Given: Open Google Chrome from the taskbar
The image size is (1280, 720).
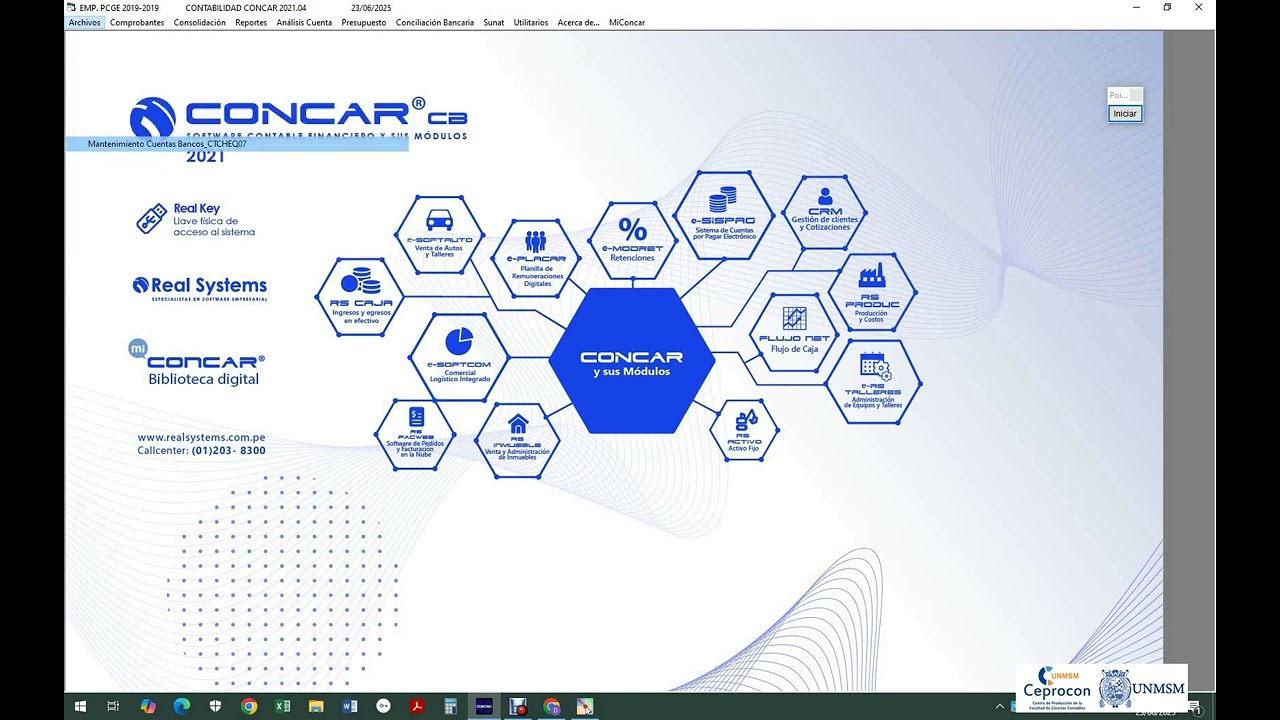Looking at the screenshot, I should click(249, 706).
